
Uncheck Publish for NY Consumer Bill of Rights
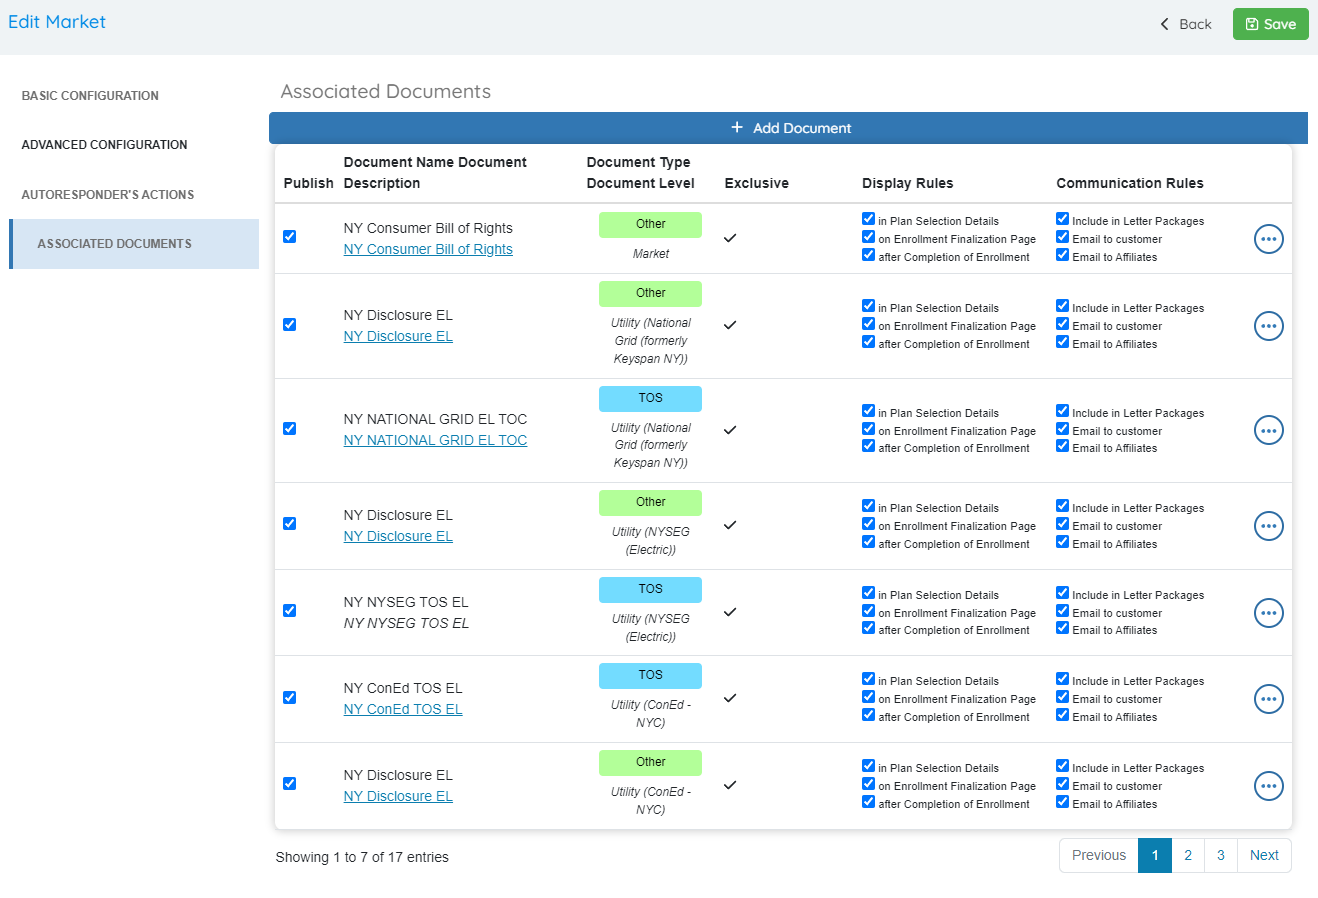pos(289,237)
